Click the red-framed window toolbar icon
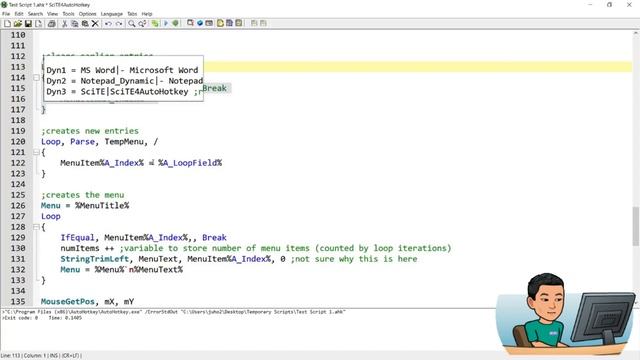The width and height of the screenshot is (640, 360). [x=190, y=23]
